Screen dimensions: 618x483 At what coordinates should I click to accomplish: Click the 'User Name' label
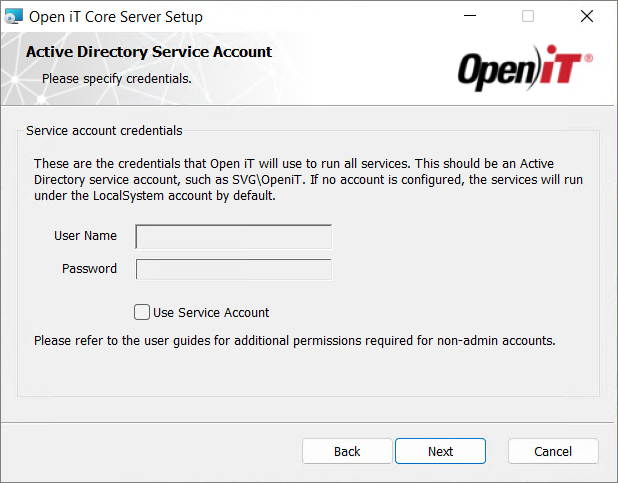tap(86, 235)
